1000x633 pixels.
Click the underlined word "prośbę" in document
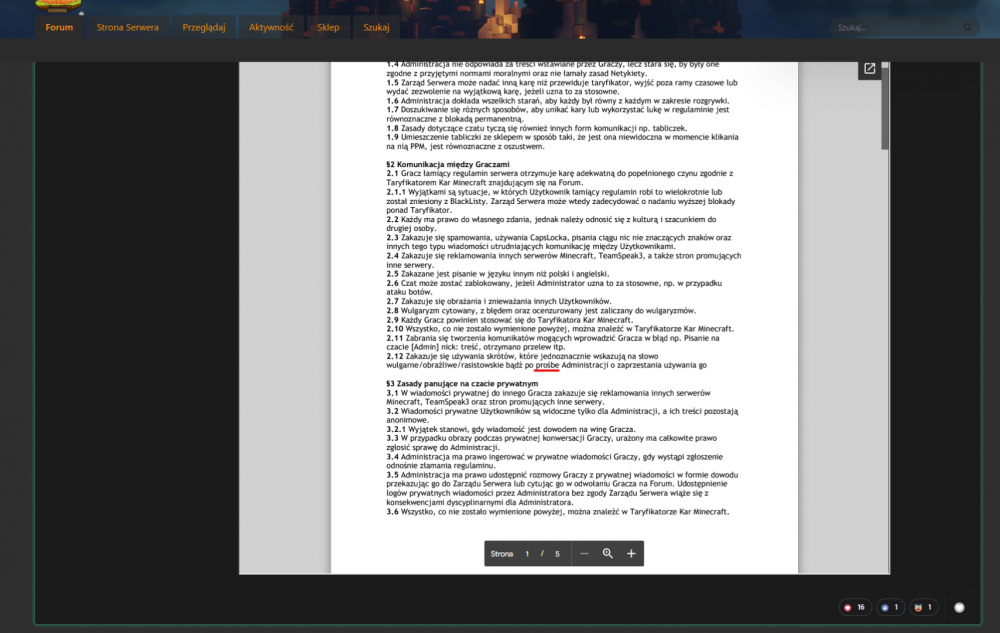point(547,365)
